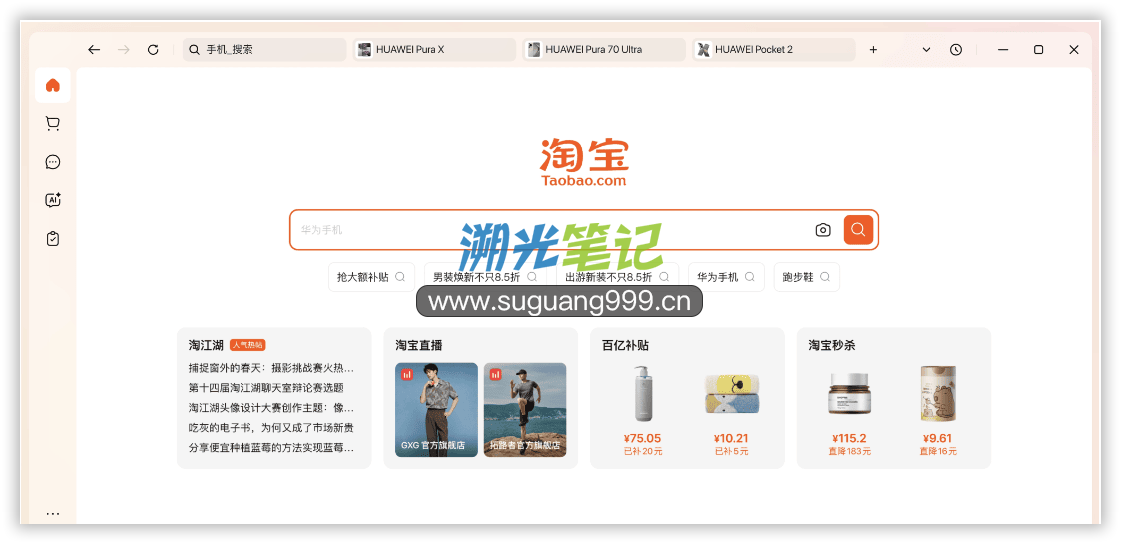Image resolution: width=1121 pixels, height=544 pixels.
Task: Click the ¥115.2 price
Action: [x=849, y=438]
